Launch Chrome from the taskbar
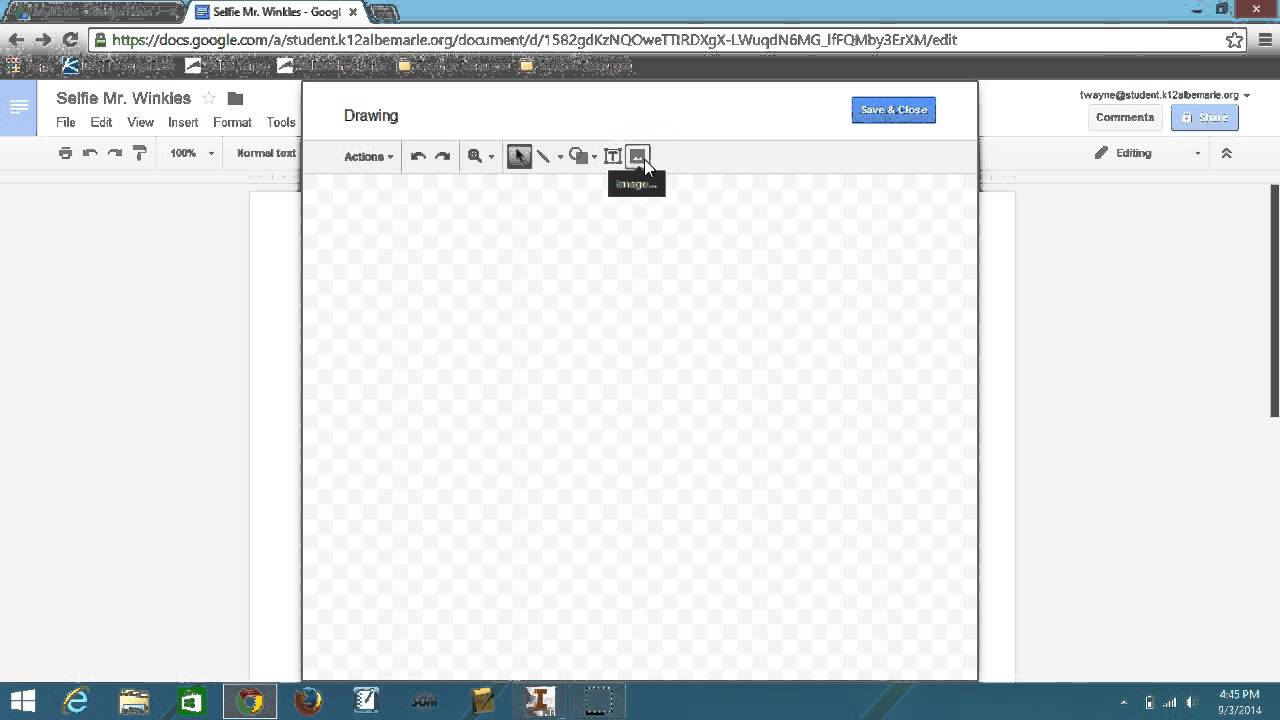The image size is (1280, 720). [x=249, y=700]
